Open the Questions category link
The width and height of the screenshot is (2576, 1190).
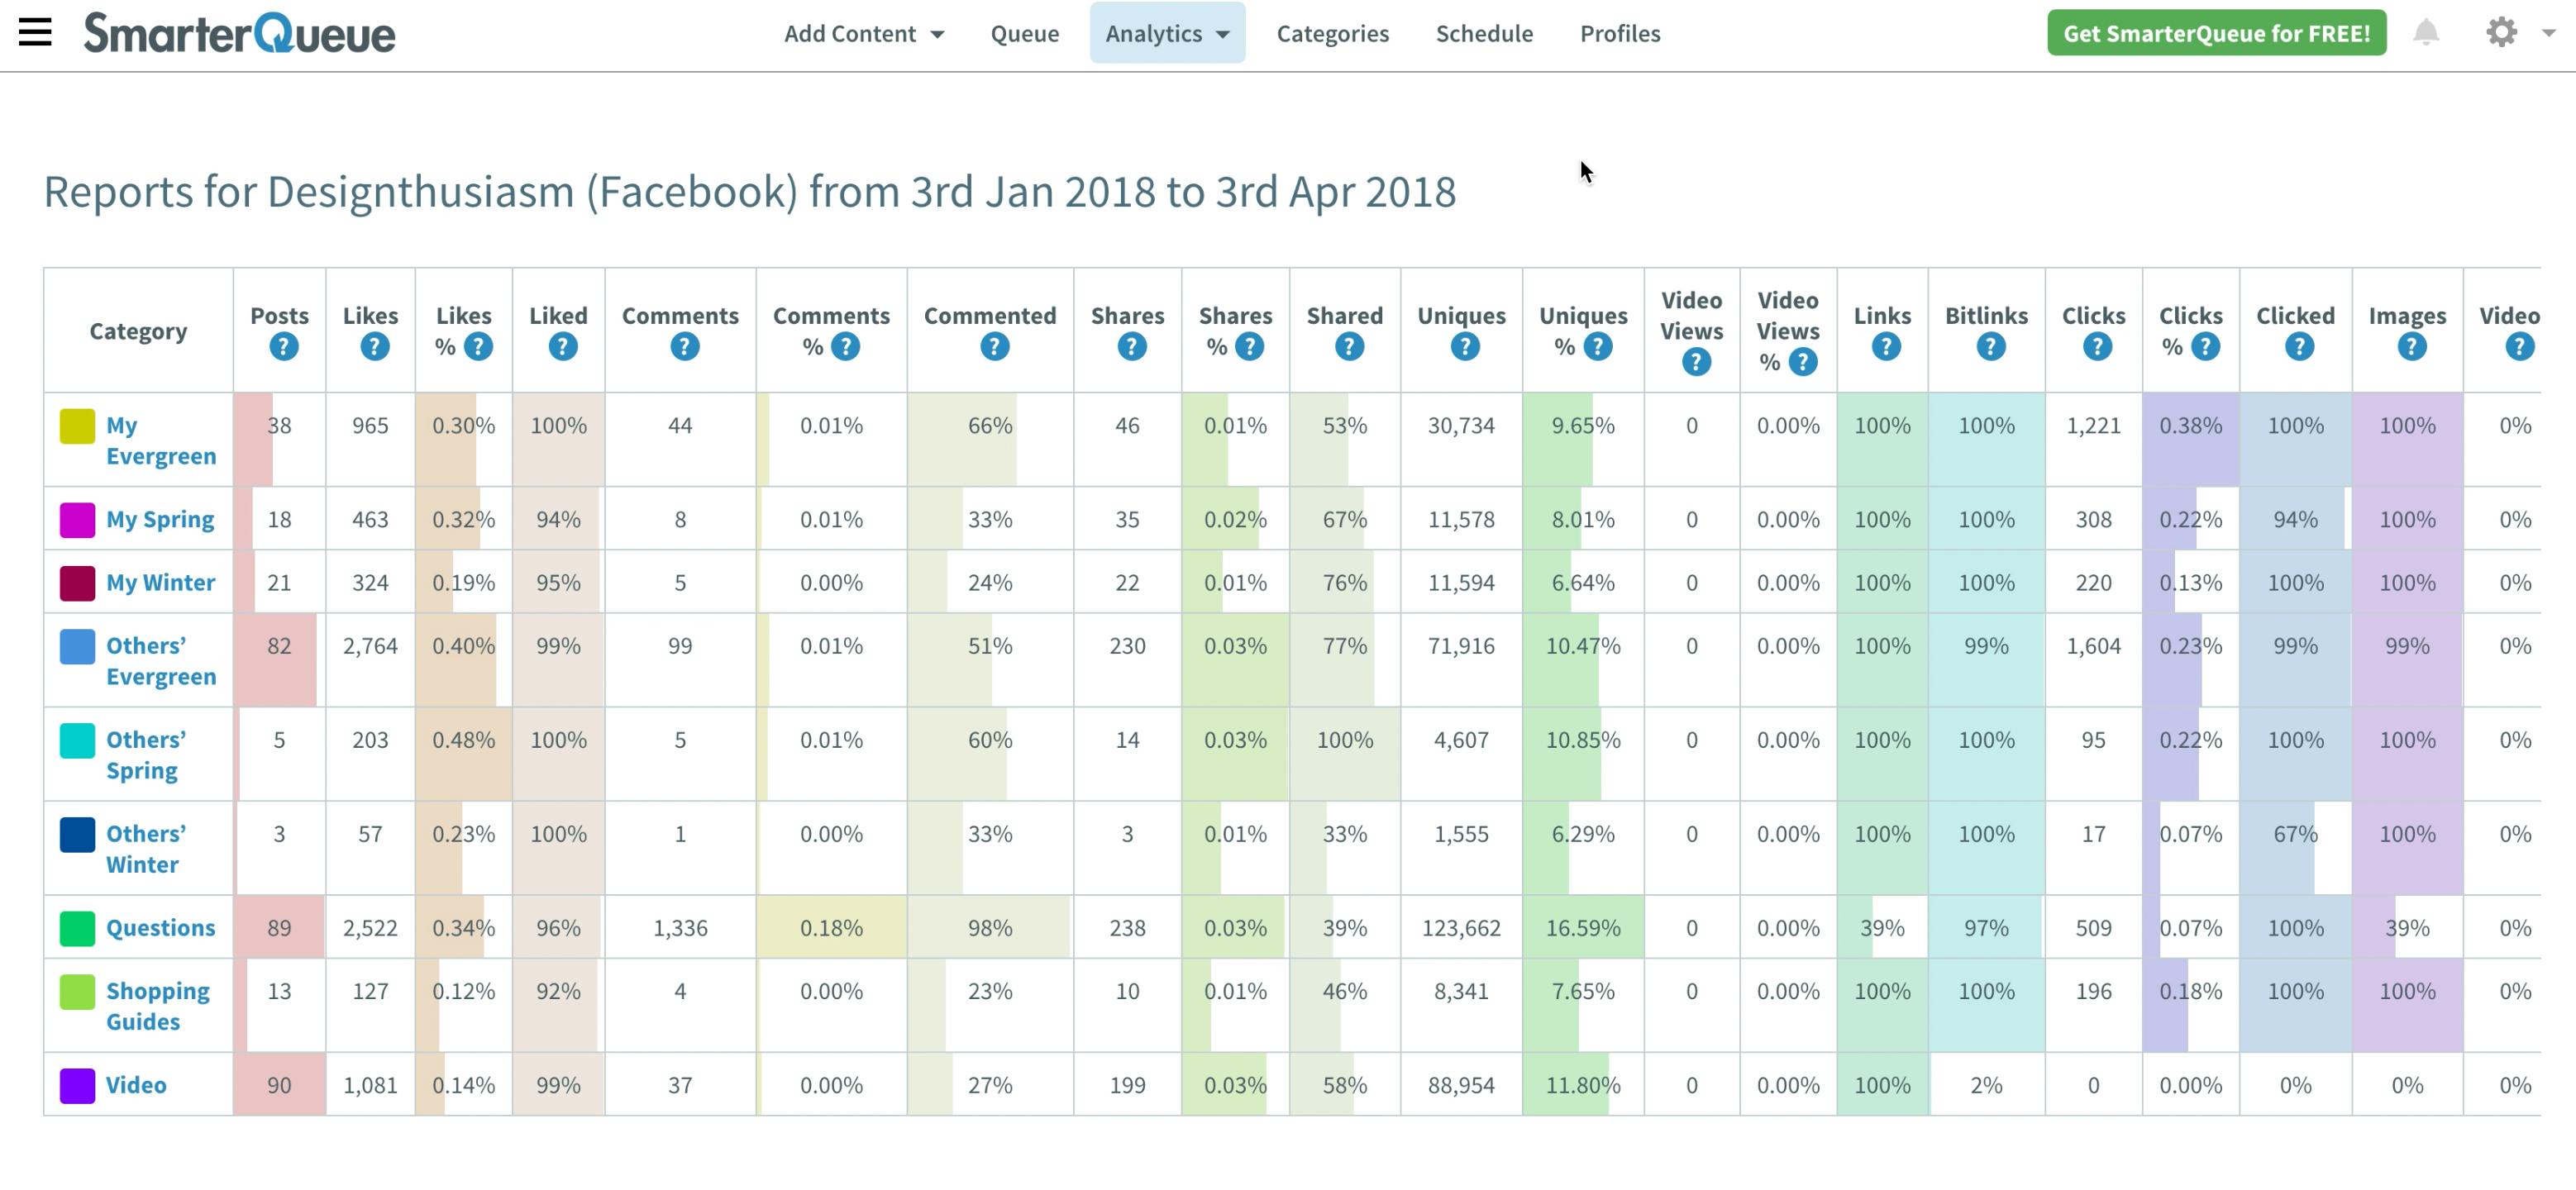[160, 927]
